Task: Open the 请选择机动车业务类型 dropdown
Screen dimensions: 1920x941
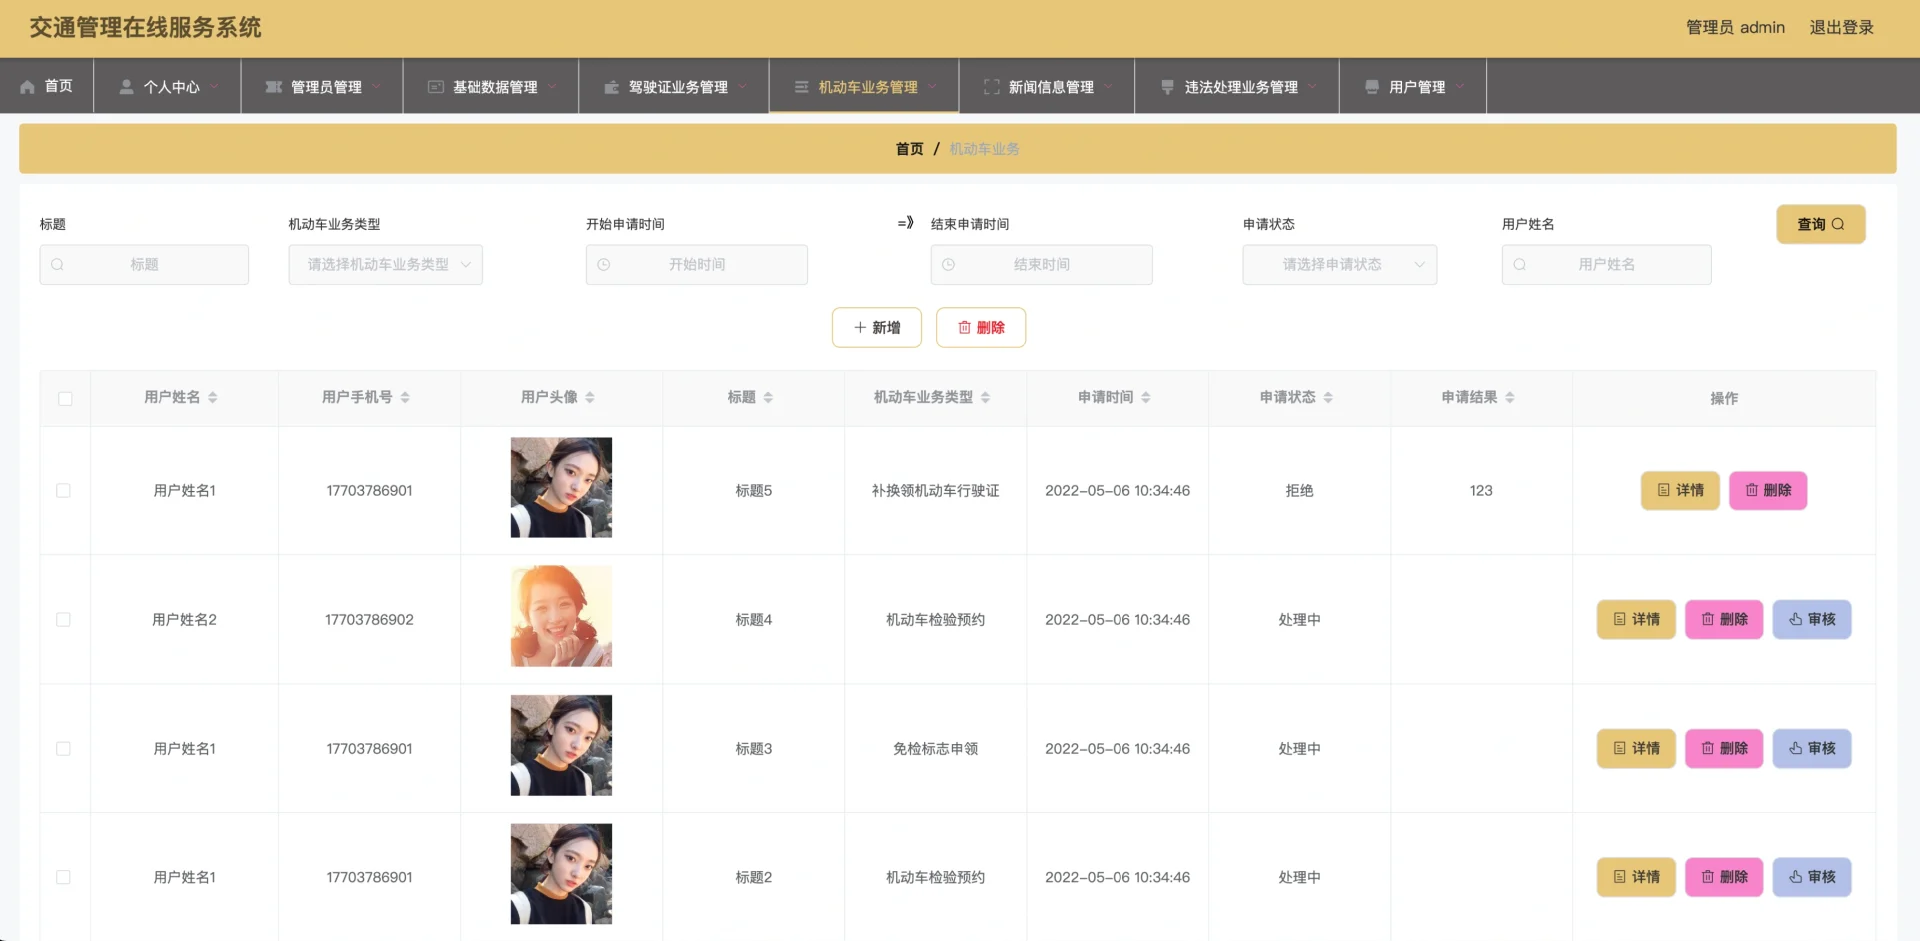Action: [385, 265]
